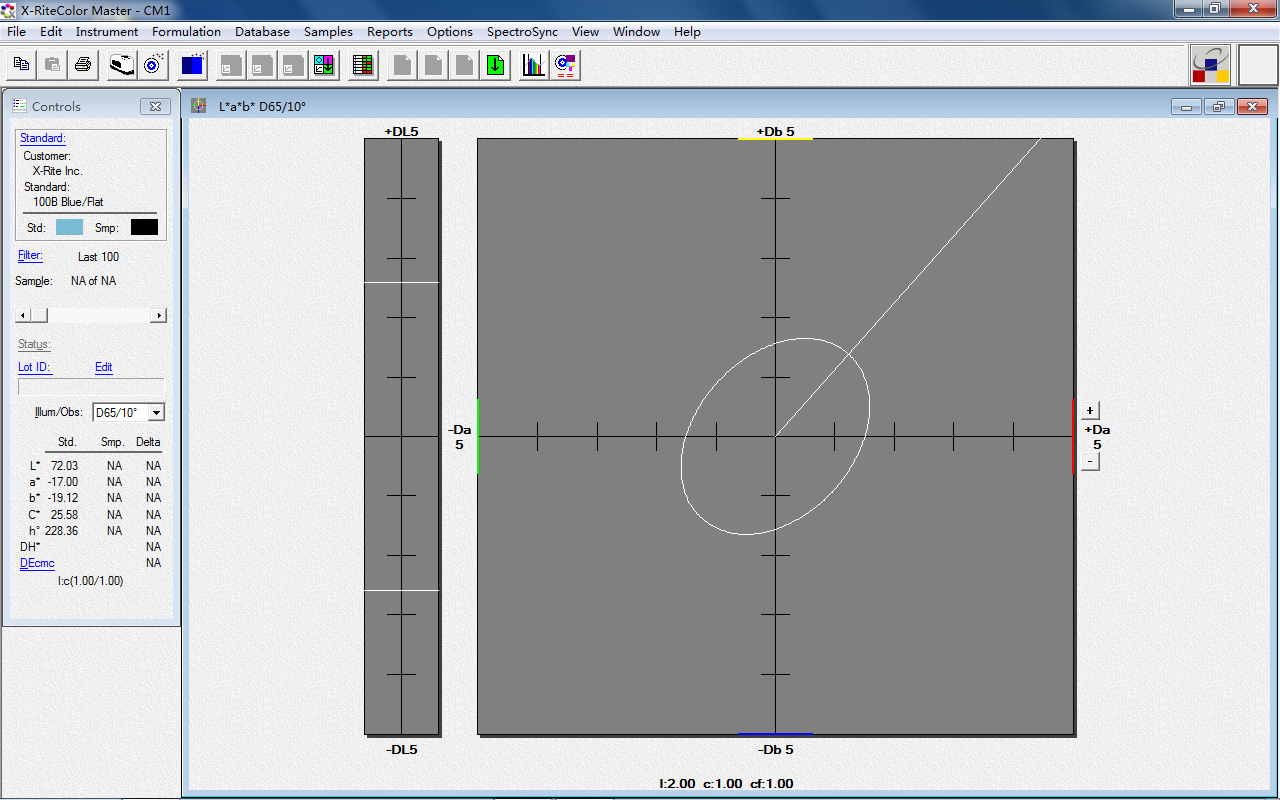Click the L*a*b* plot window icon
This screenshot has height=800, width=1280.
[199, 106]
